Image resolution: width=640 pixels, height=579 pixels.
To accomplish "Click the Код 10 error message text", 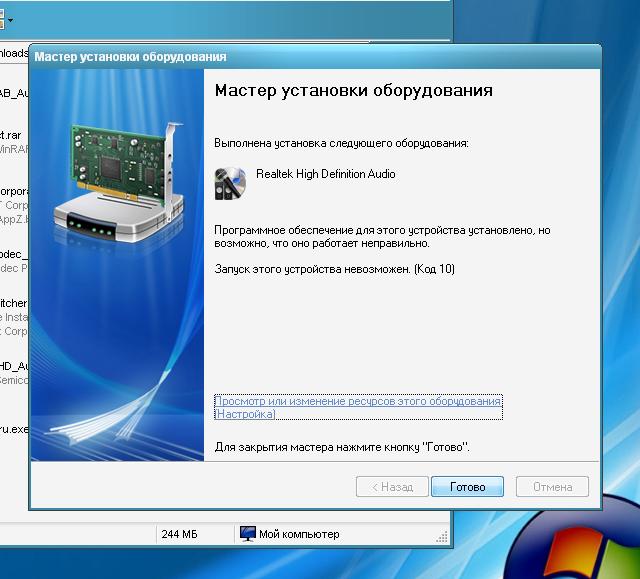I will pyautogui.click(x=334, y=269).
